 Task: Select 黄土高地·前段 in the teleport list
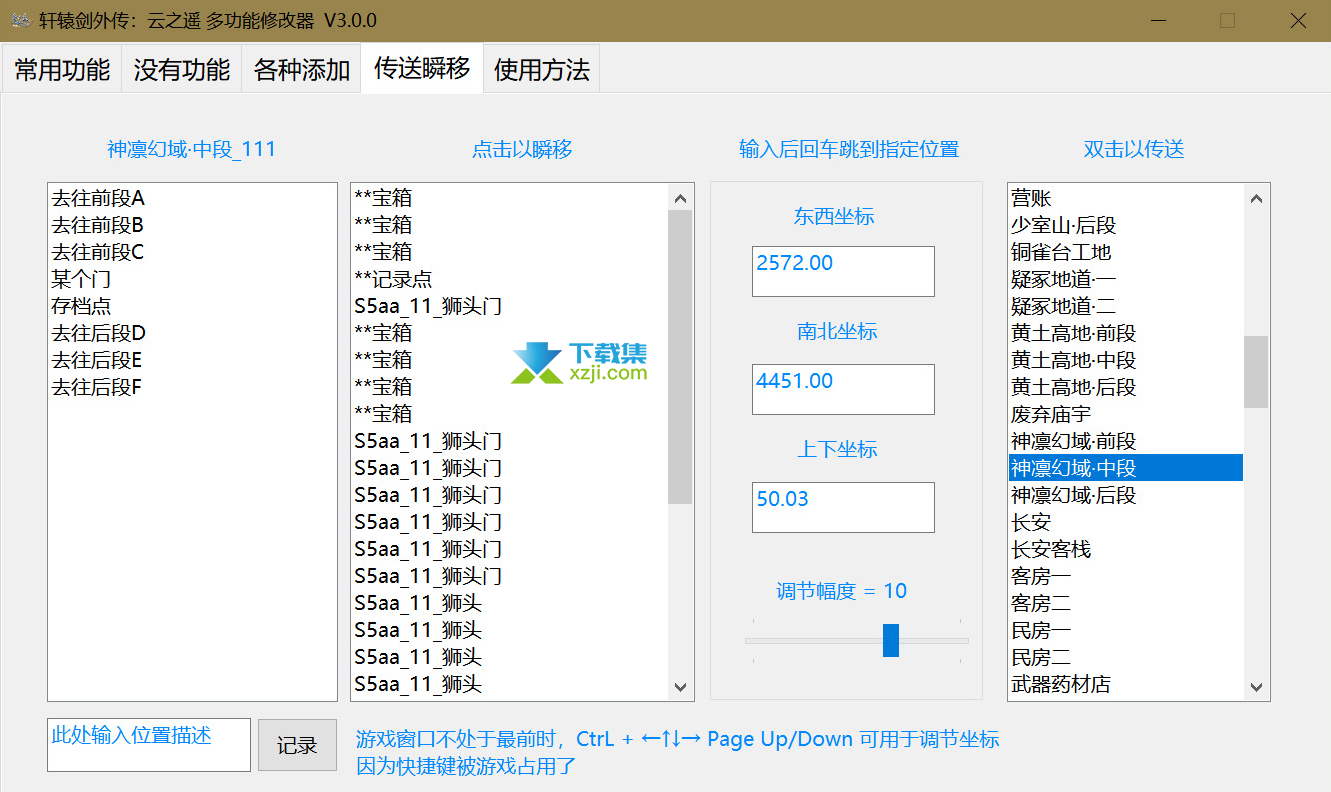1126,333
